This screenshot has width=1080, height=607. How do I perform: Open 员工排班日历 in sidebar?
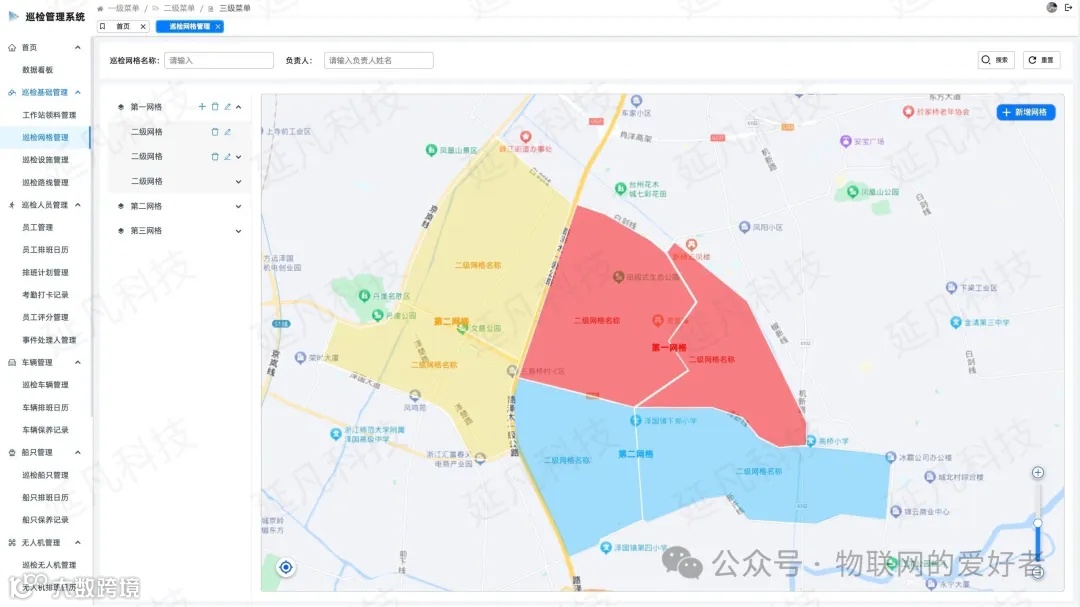point(45,249)
